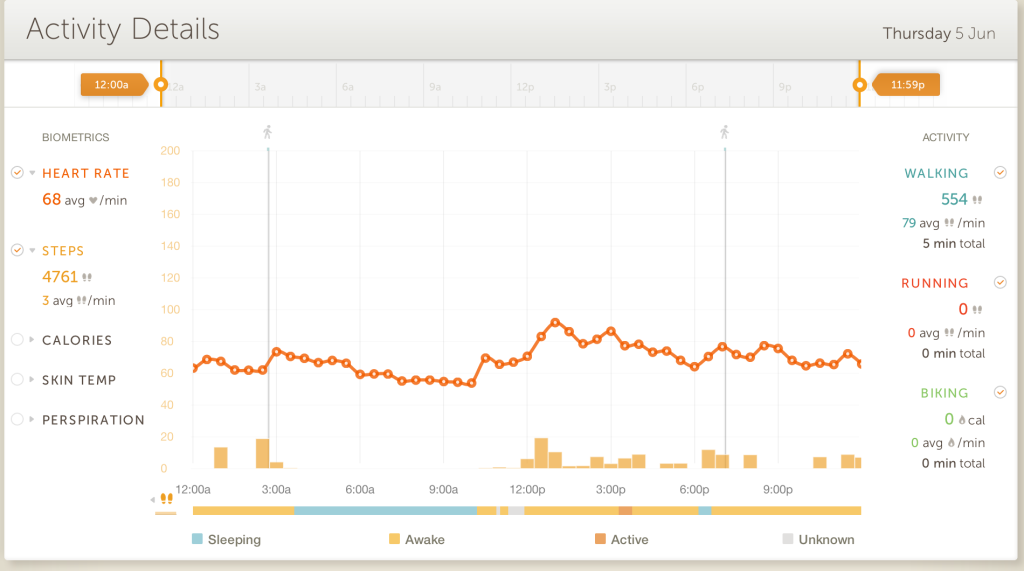Click the 12:00a orange start time tag
The width and height of the screenshot is (1024, 571).
coord(114,84)
